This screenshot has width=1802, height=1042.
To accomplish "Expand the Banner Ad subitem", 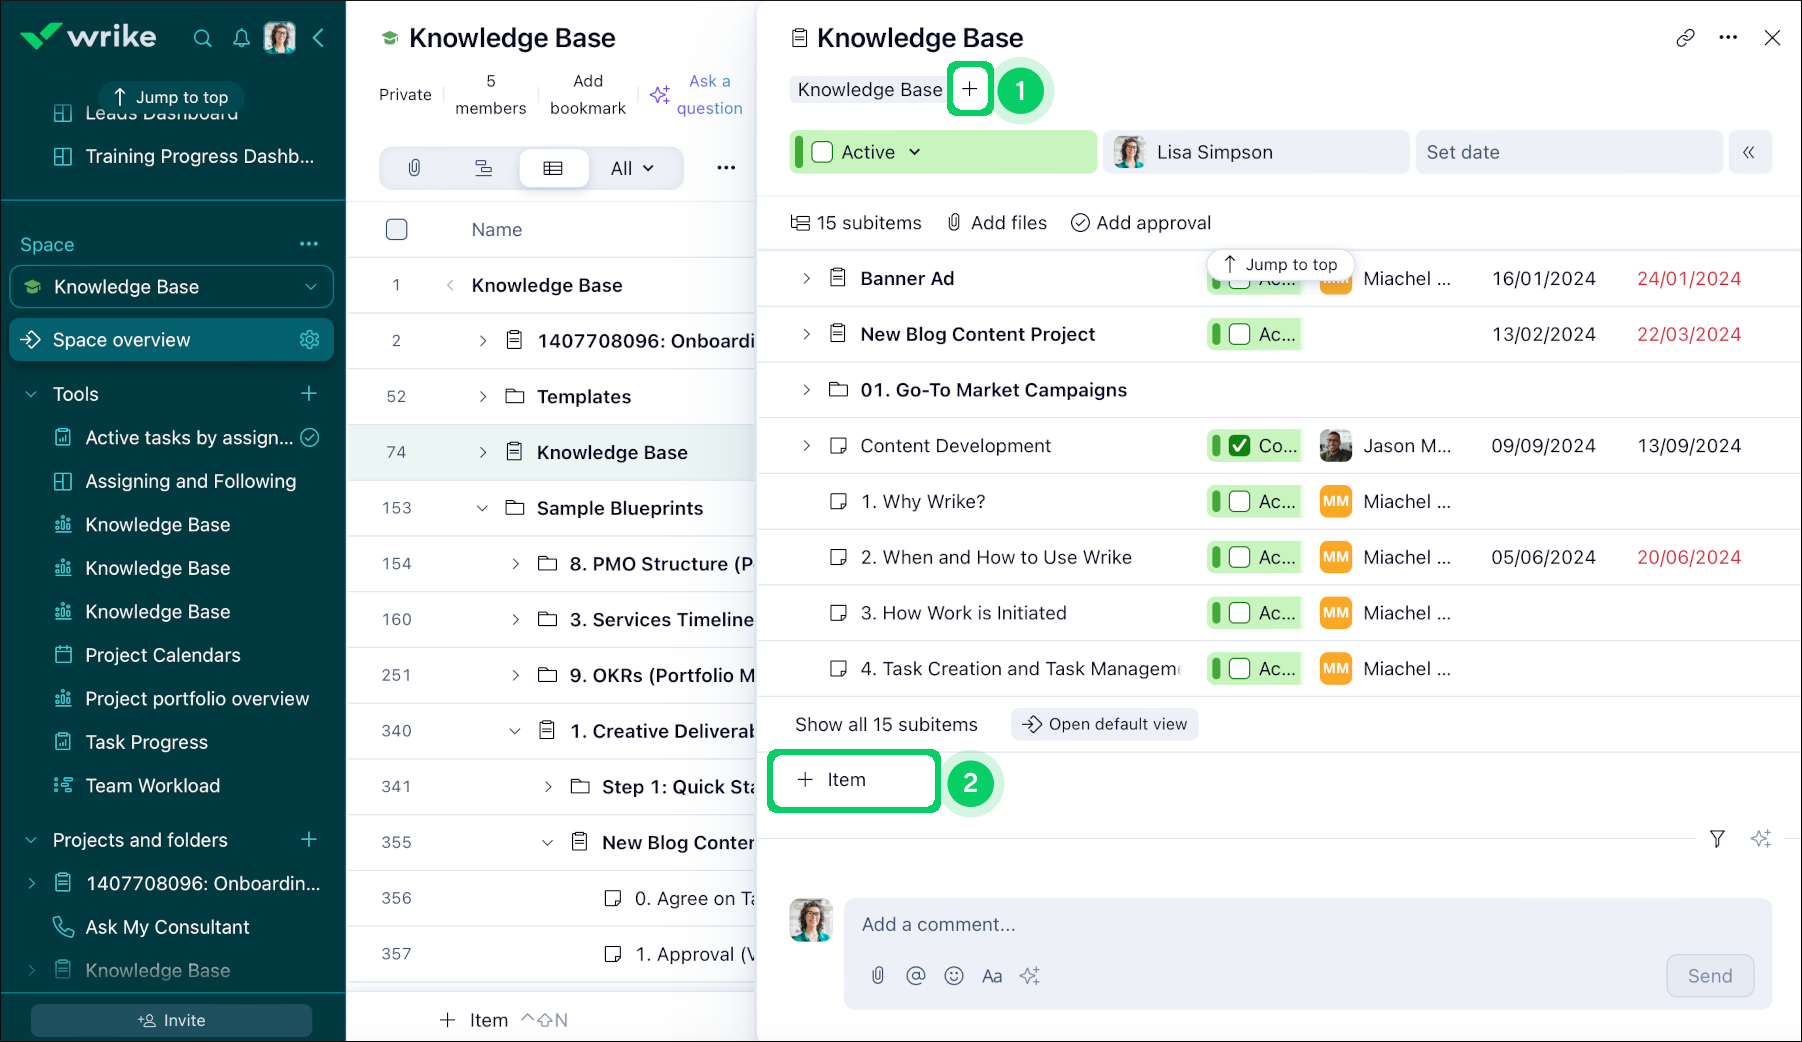I will click(806, 279).
